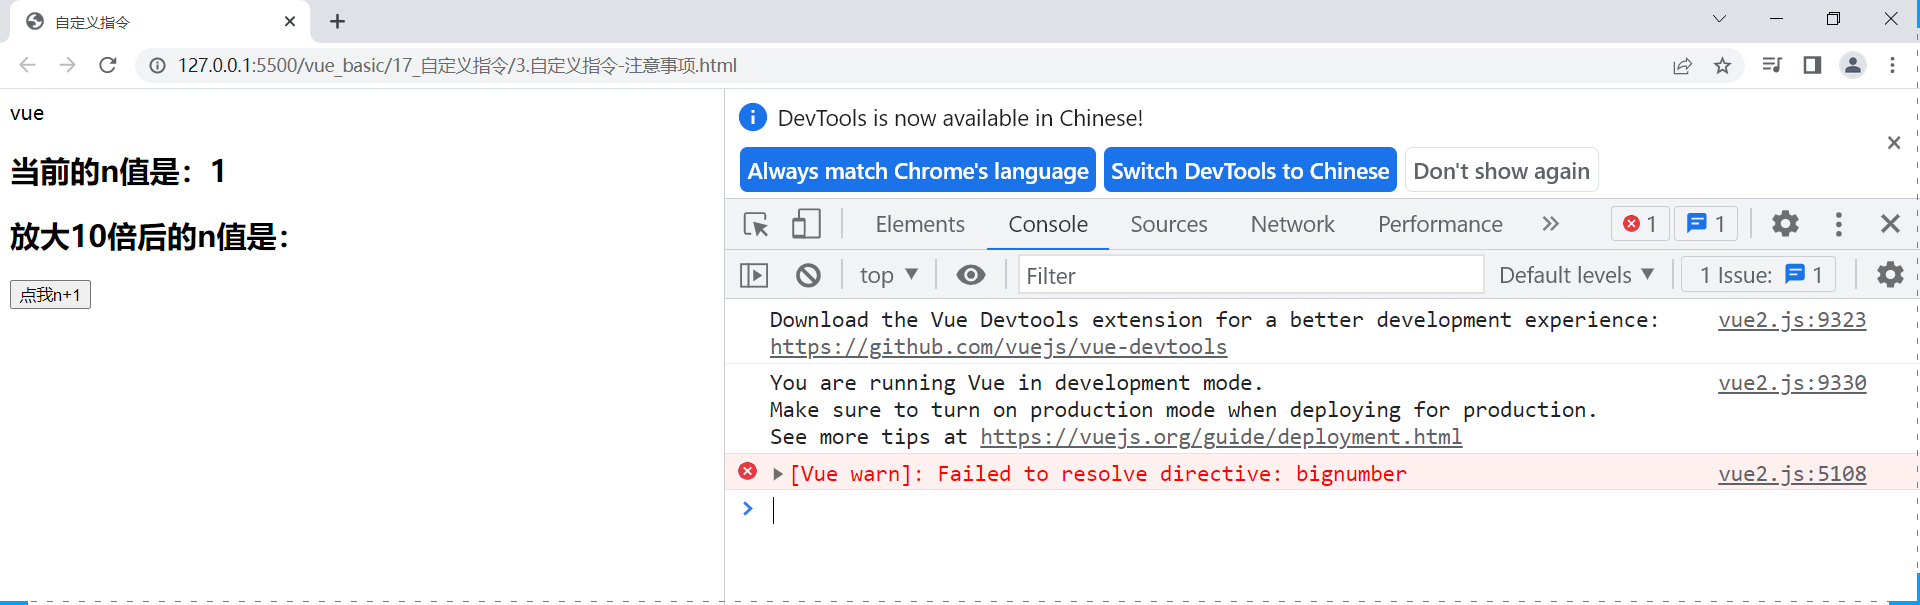Bookmark this page with the star icon
Image resolution: width=1920 pixels, height=605 pixels.
point(1722,66)
